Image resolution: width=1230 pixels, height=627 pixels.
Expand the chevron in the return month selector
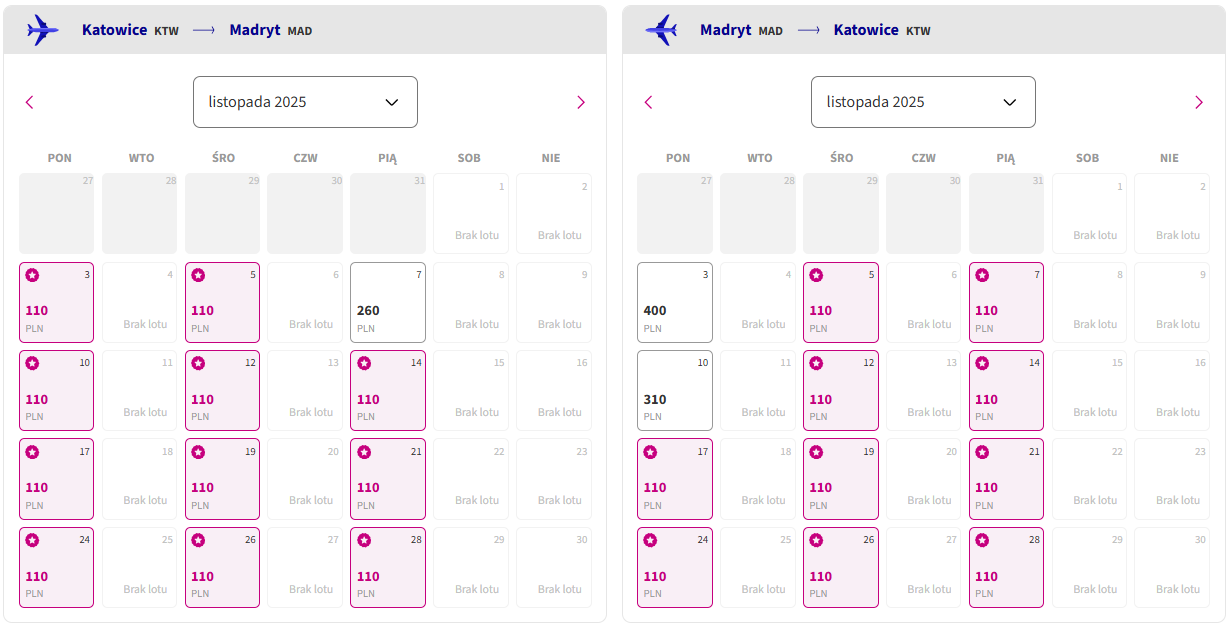click(1010, 102)
